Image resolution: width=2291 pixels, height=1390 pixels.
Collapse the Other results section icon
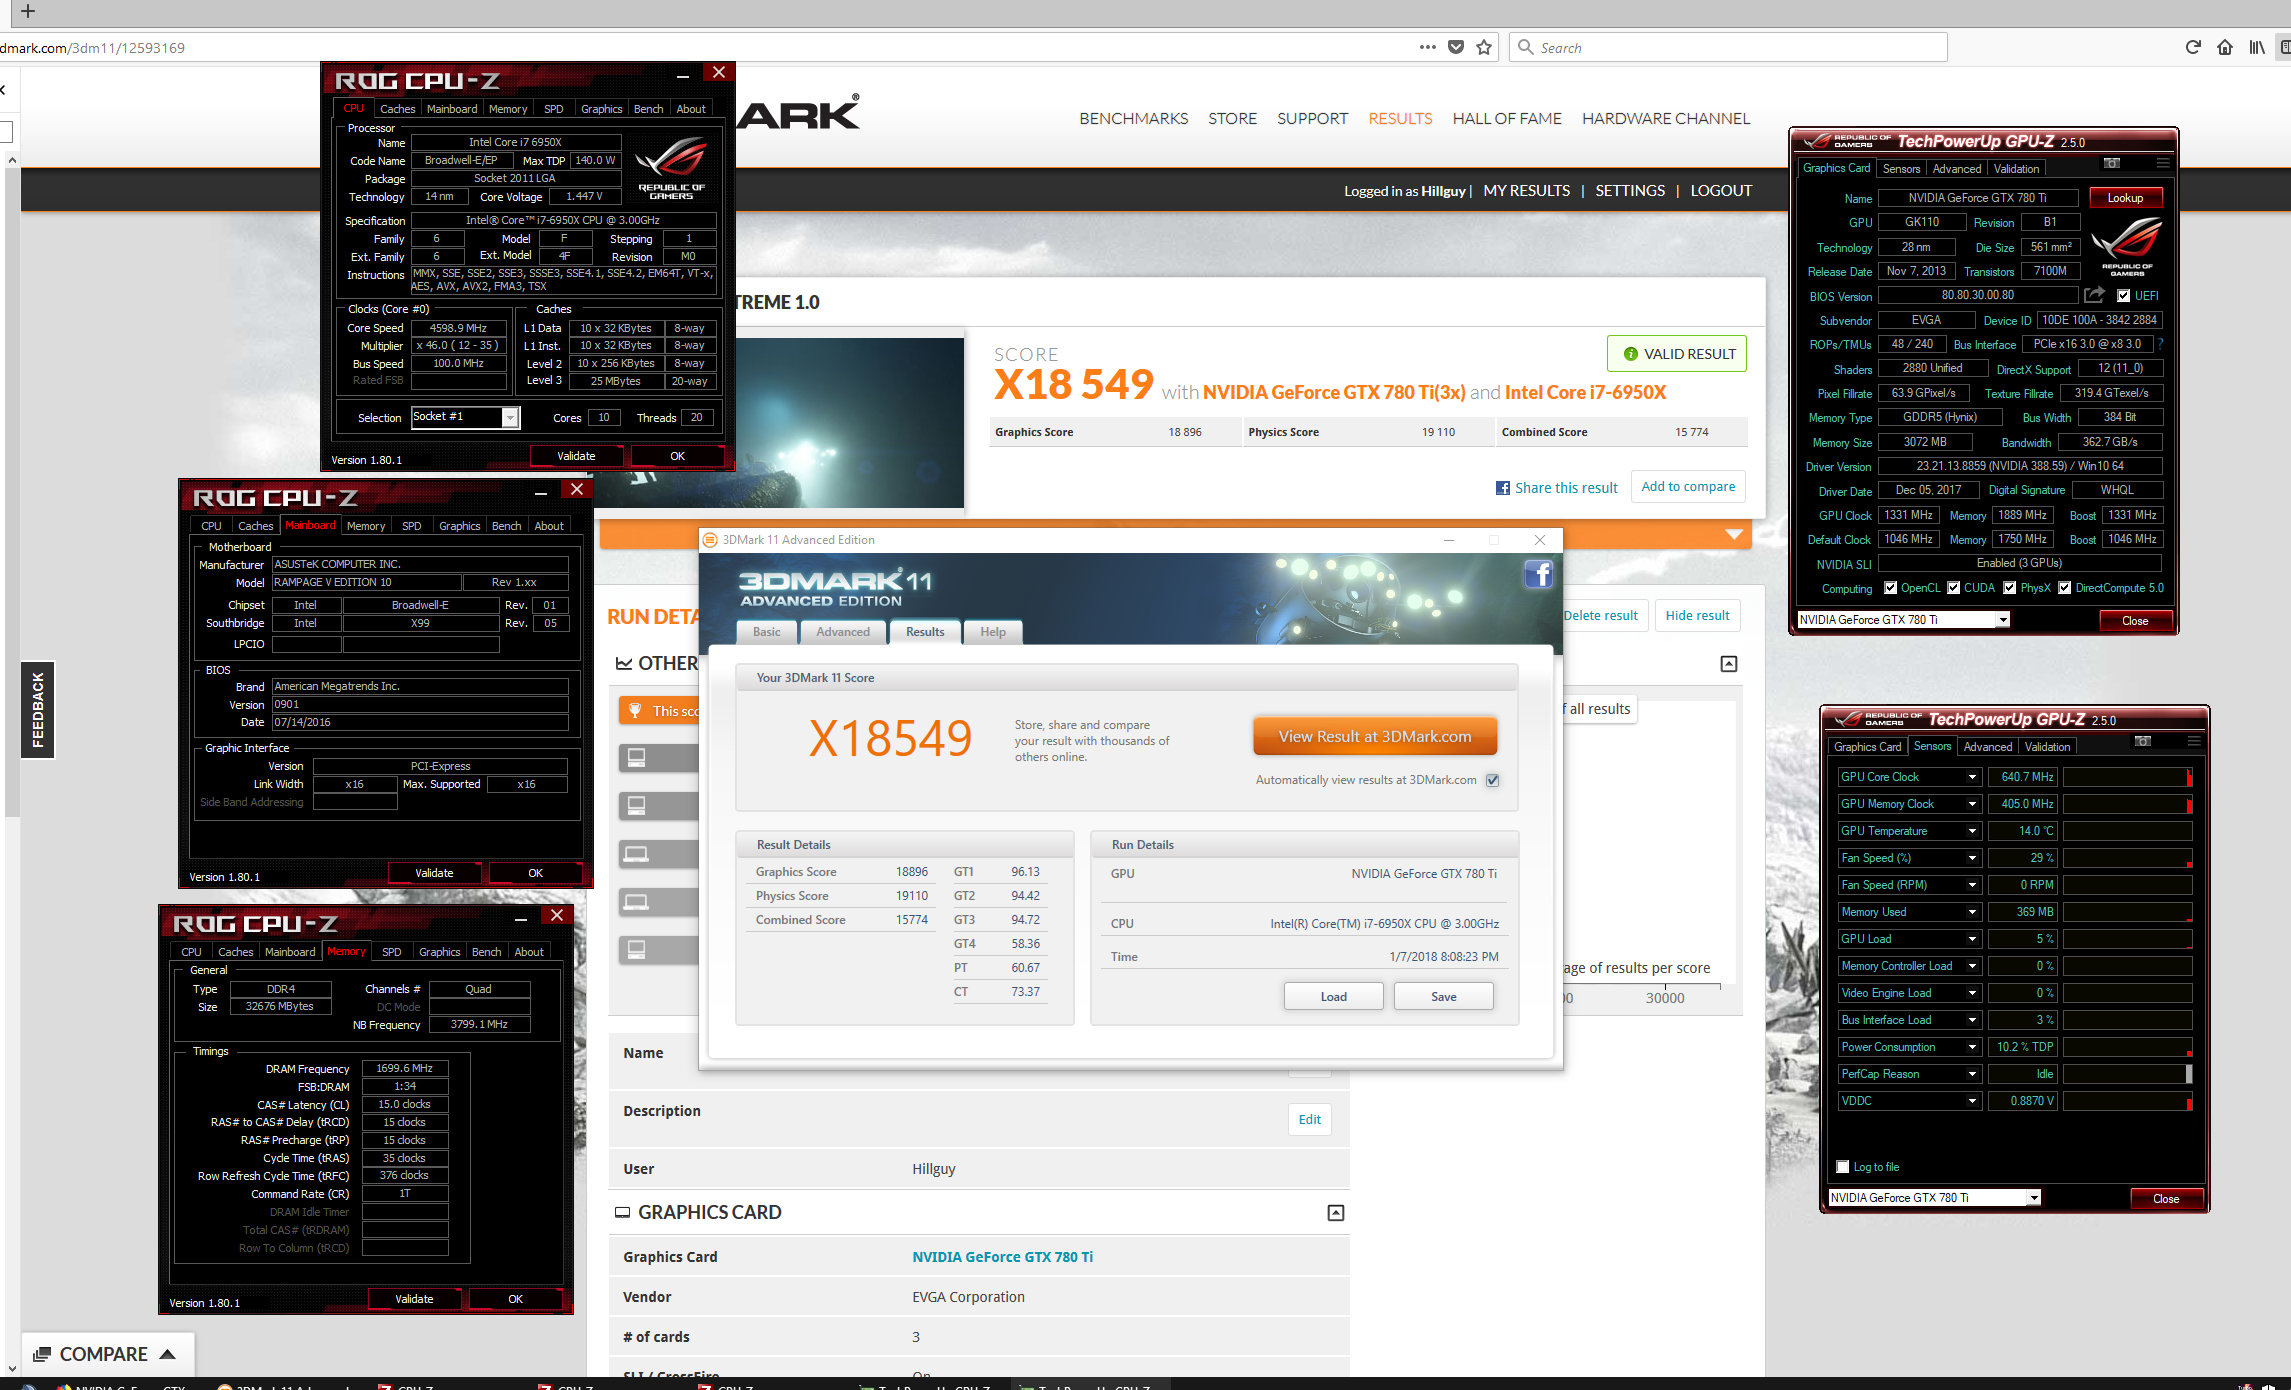(1729, 664)
